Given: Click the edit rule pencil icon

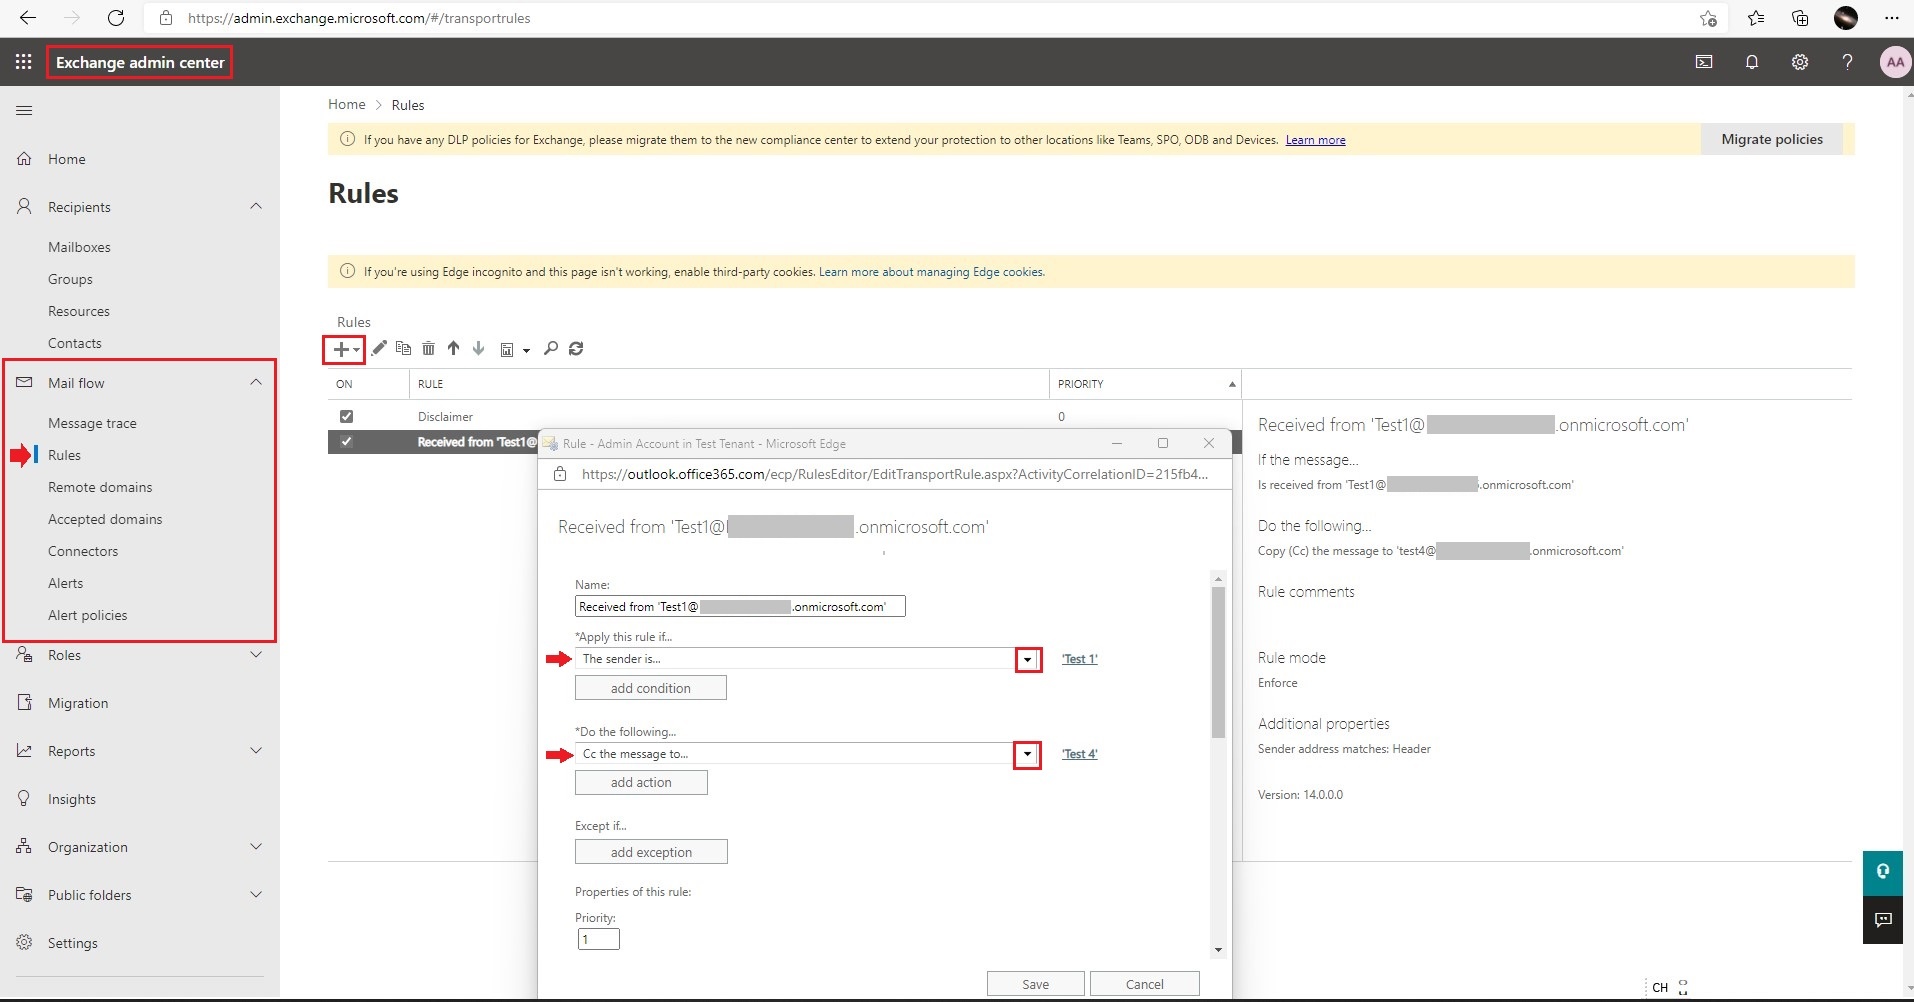Looking at the screenshot, I should (379, 348).
